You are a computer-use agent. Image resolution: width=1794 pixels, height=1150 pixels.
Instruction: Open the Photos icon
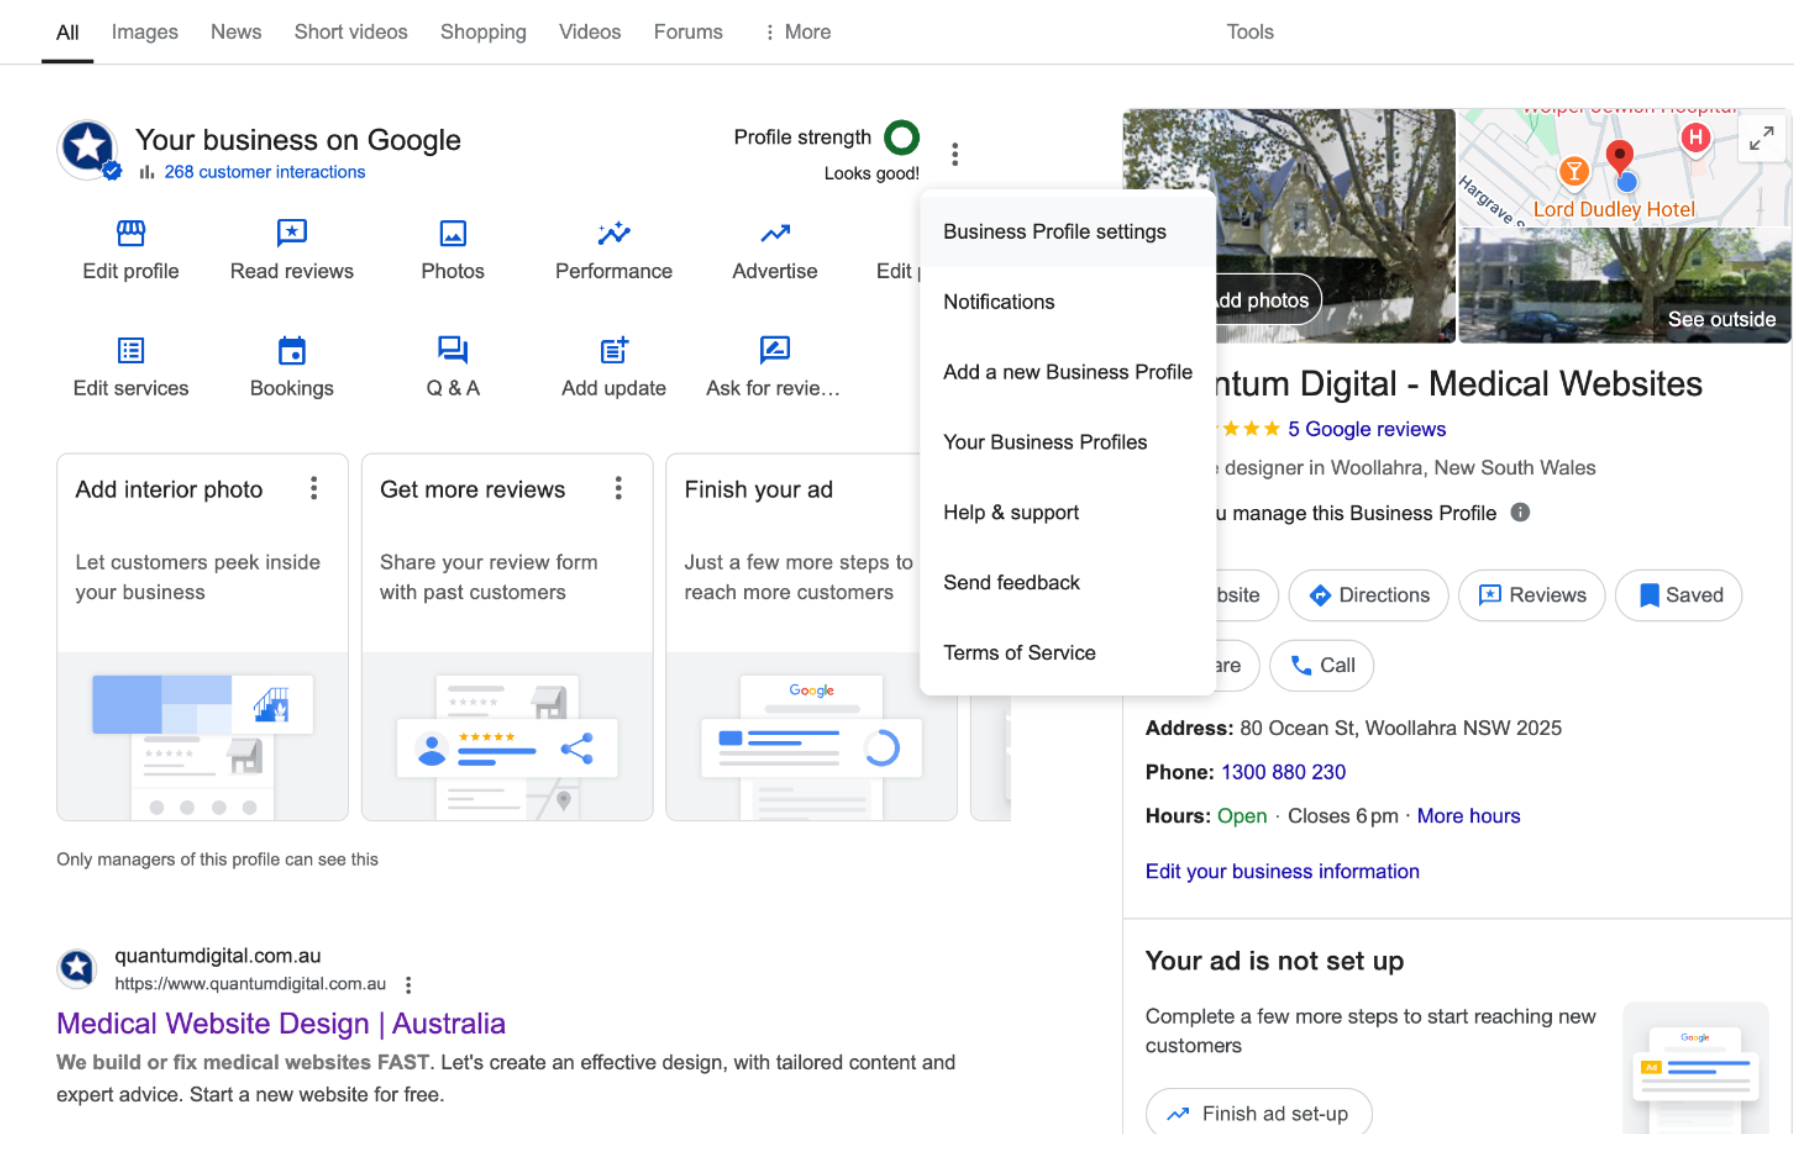pyautogui.click(x=453, y=233)
